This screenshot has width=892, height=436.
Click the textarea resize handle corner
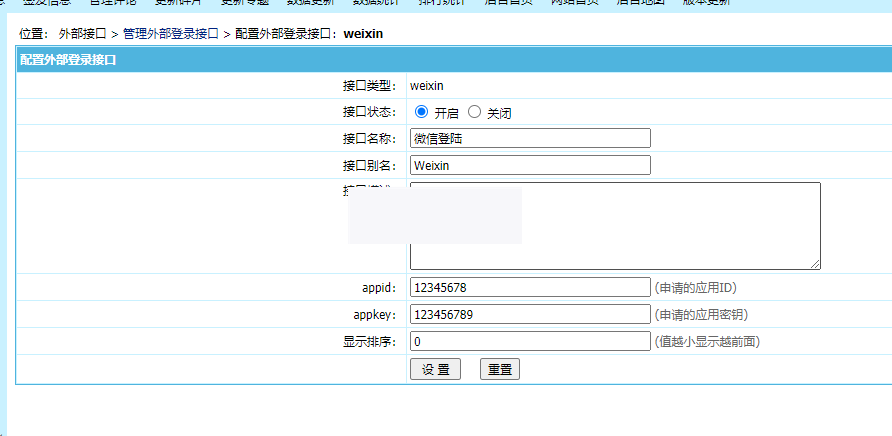(x=815, y=264)
